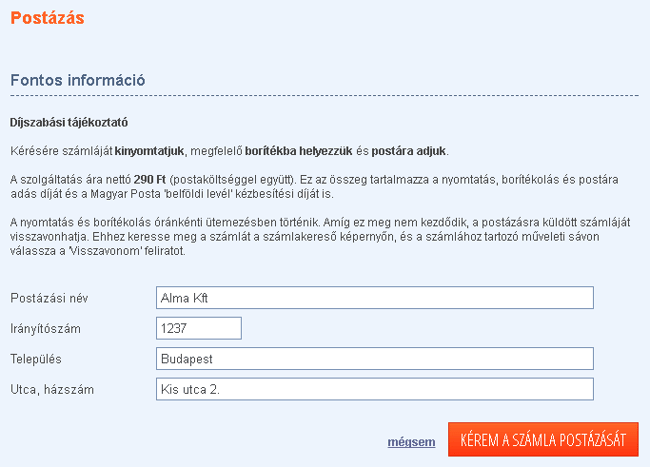This screenshot has width=650, height=467.
Task: Click the Fontos információ section heading
Action: pos(78,80)
